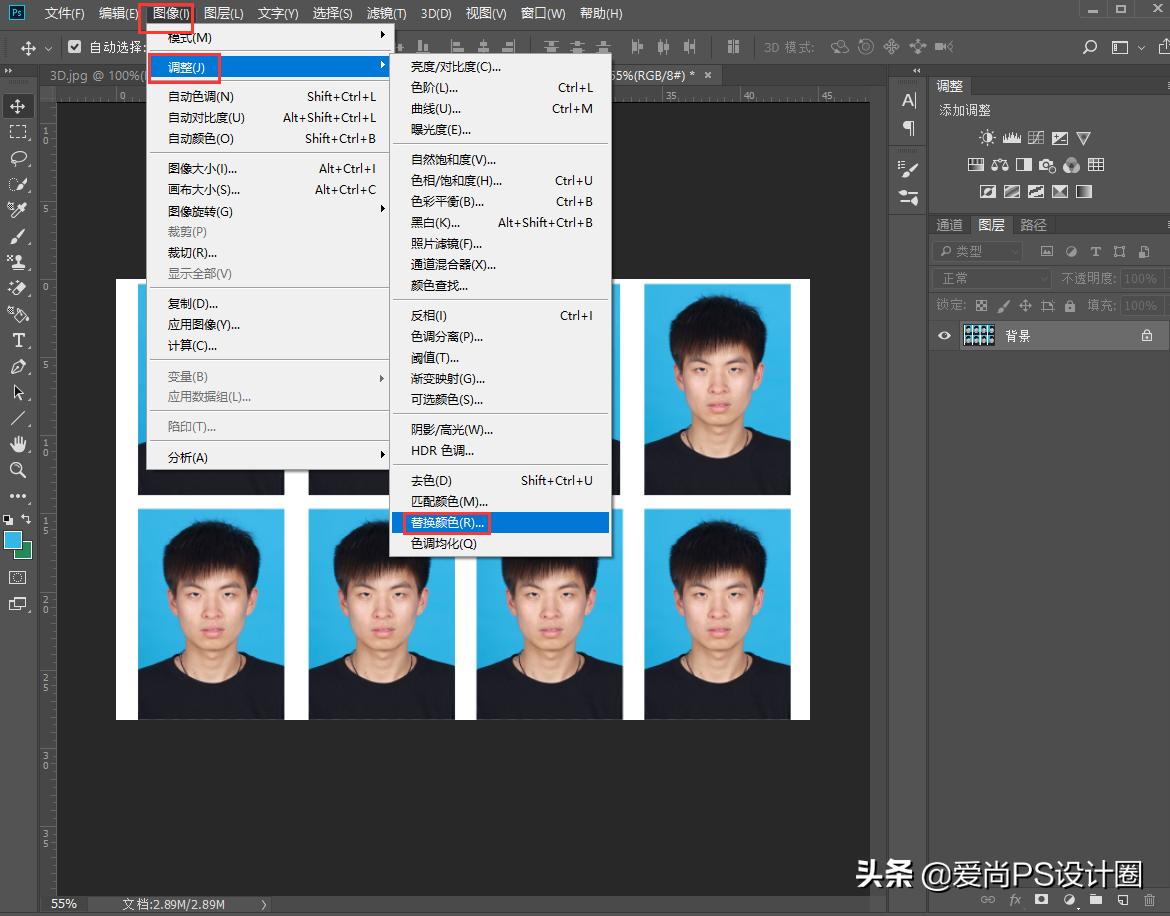1170x916 pixels.
Task: Select the Horizontal Type tool
Action: tap(17, 341)
